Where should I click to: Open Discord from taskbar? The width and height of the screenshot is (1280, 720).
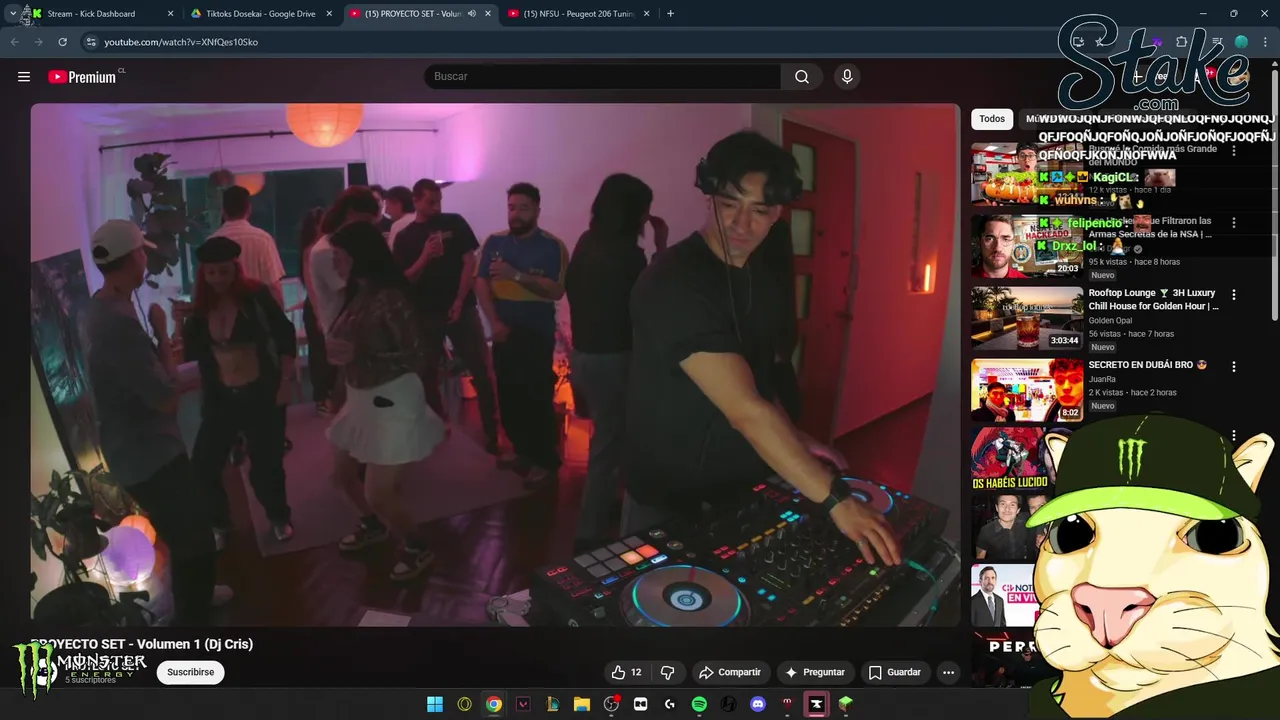[758, 704]
